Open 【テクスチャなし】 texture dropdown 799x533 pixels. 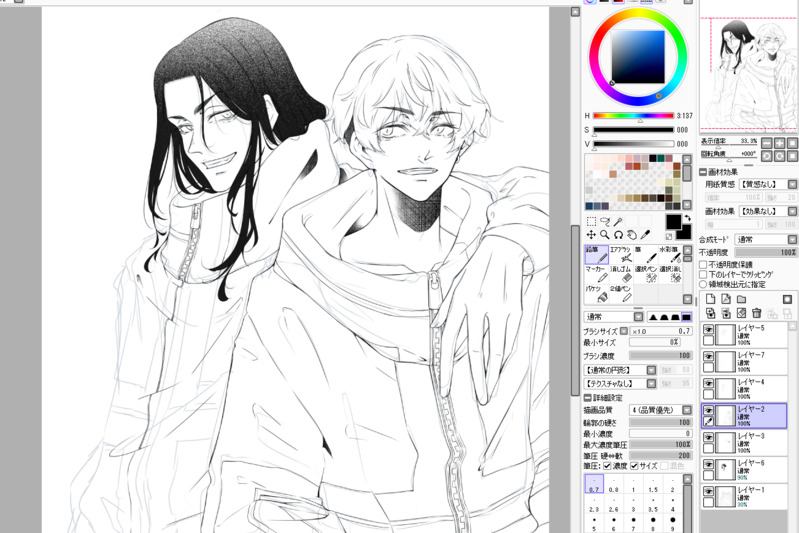pyautogui.click(x=620, y=384)
